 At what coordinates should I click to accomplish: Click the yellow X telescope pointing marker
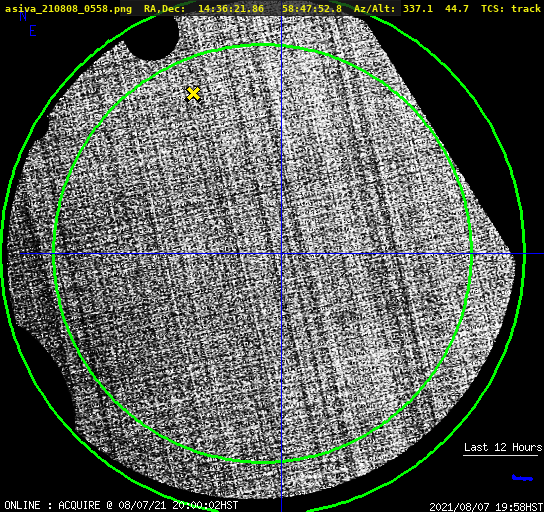coord(193,94)
